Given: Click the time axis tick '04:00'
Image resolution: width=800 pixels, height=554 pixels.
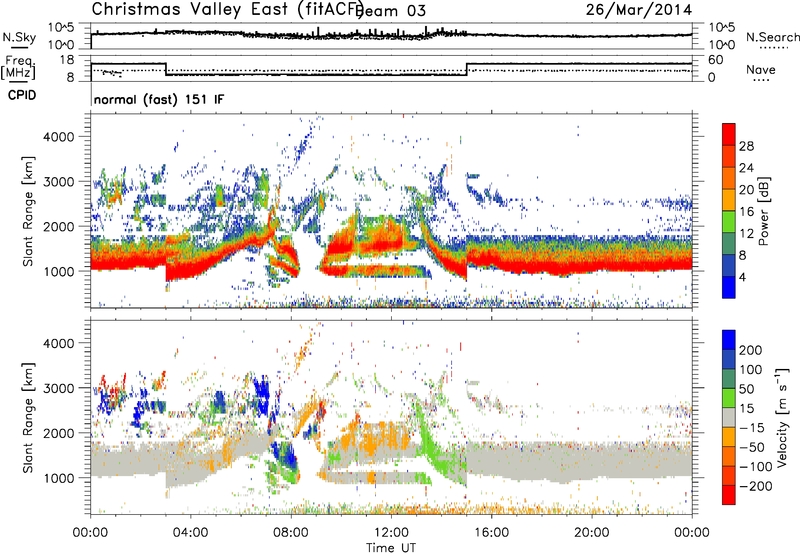Looking at the screenshot, I should click(190, 533).
